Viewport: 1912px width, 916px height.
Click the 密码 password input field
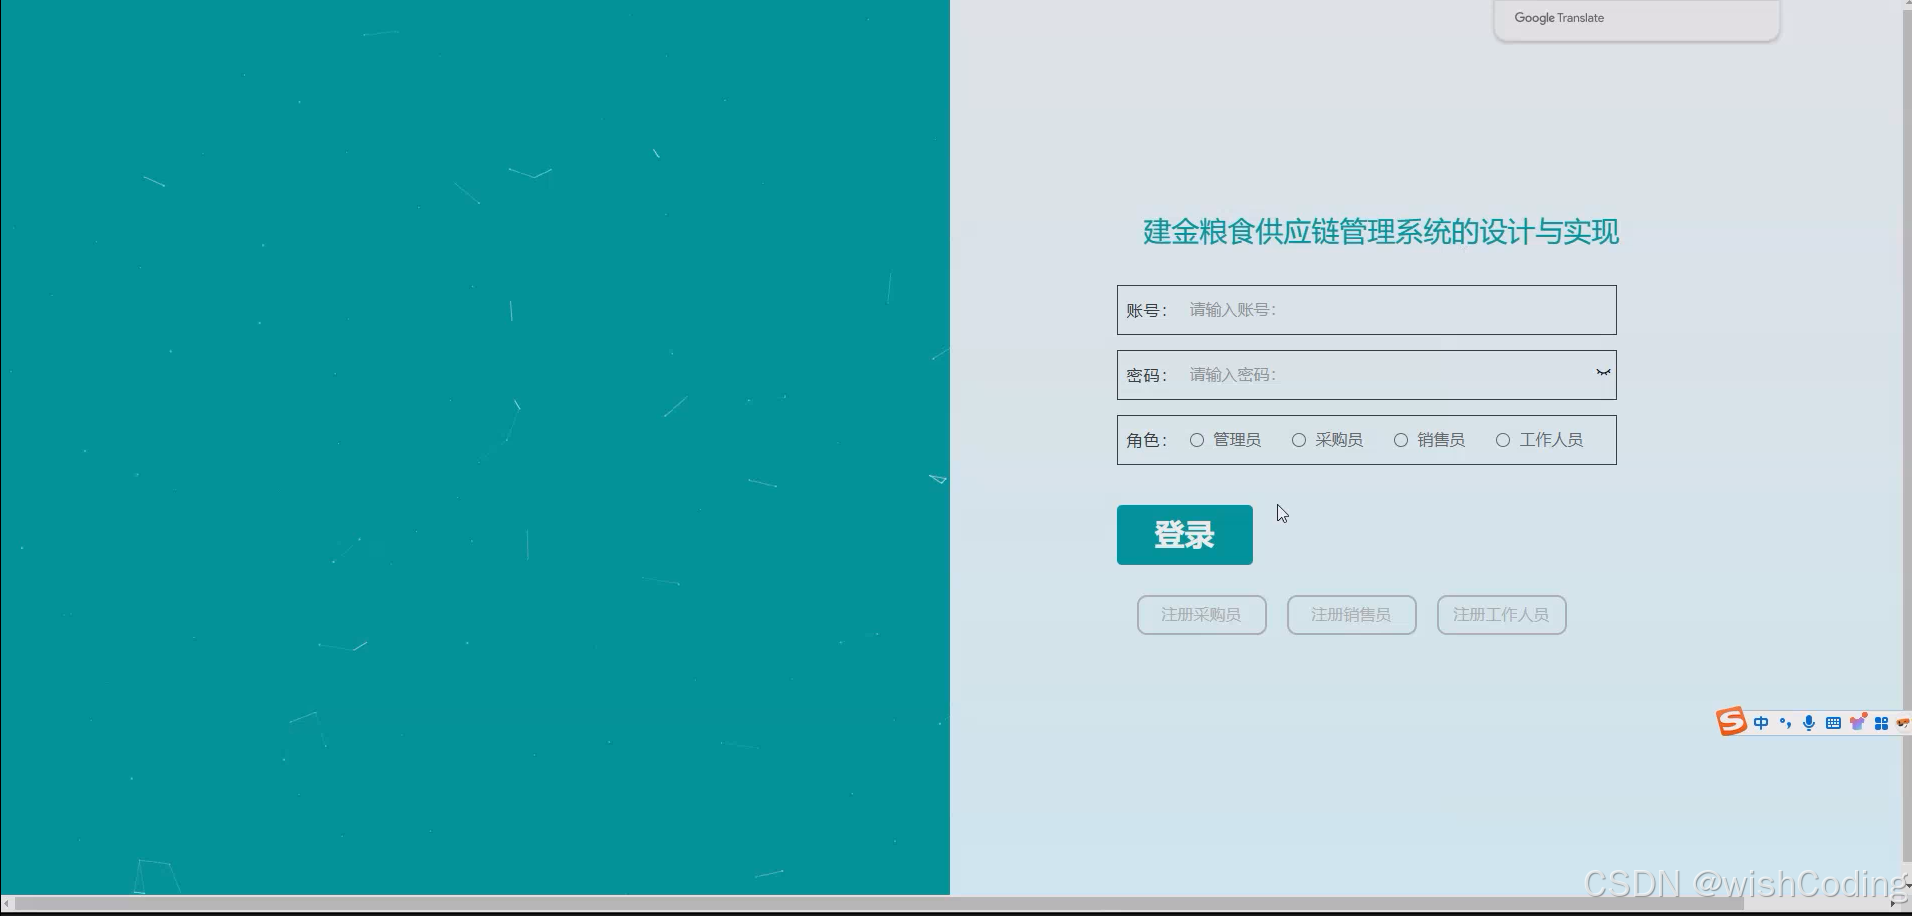pos(1380,374)
